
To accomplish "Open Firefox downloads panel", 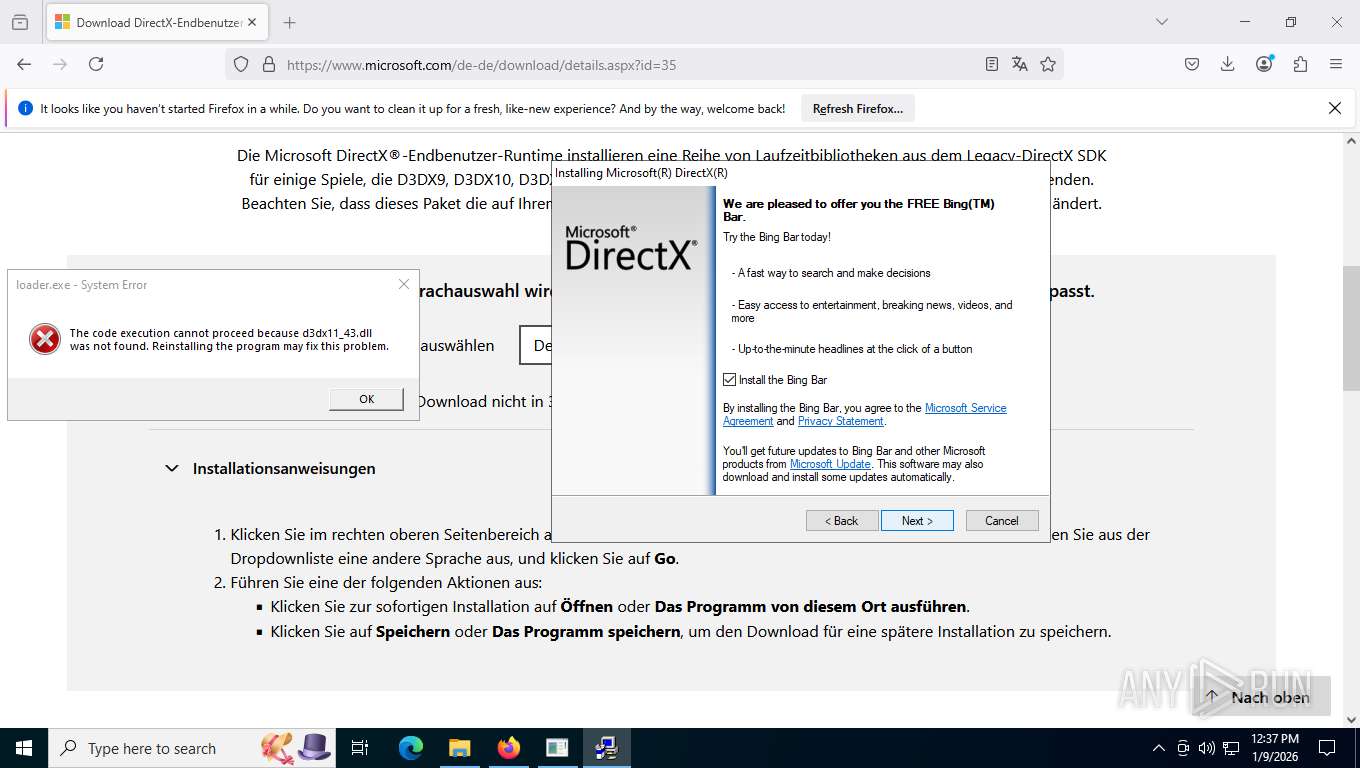I will click(1227, 64).
